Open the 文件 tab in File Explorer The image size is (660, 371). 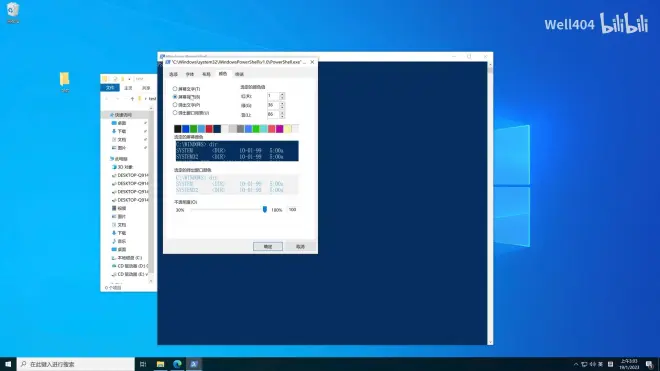[x=110, y=88]
